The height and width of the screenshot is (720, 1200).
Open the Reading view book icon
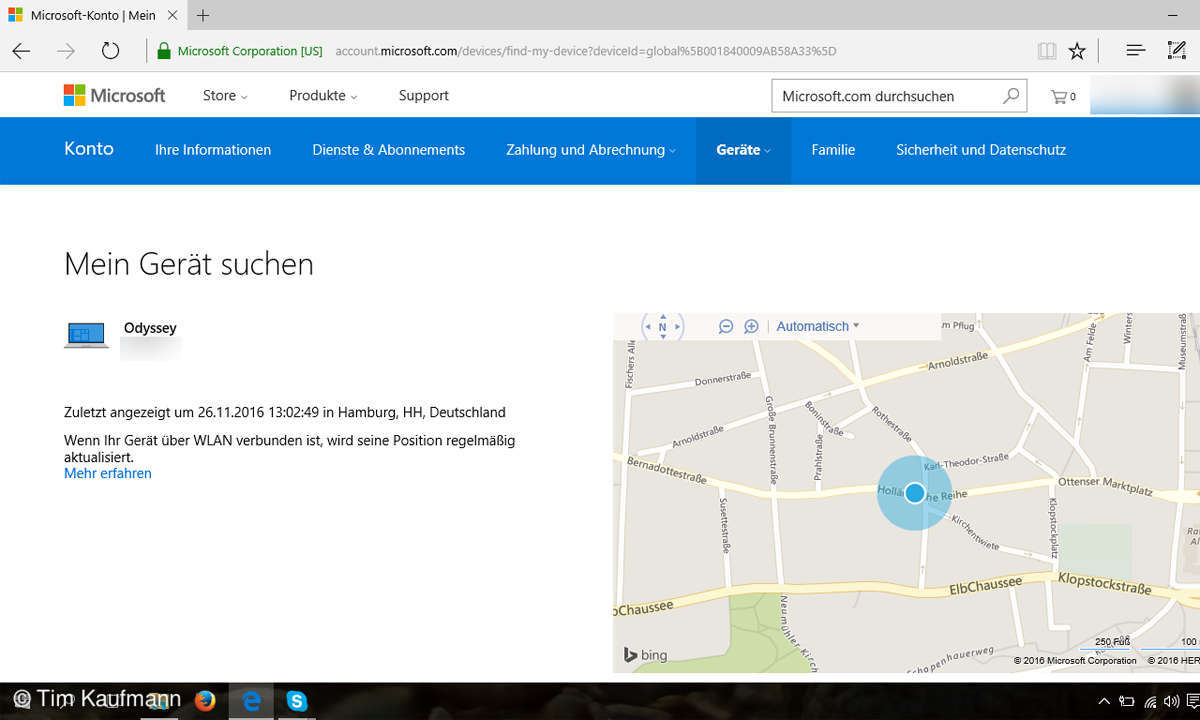coord(1046,51)
